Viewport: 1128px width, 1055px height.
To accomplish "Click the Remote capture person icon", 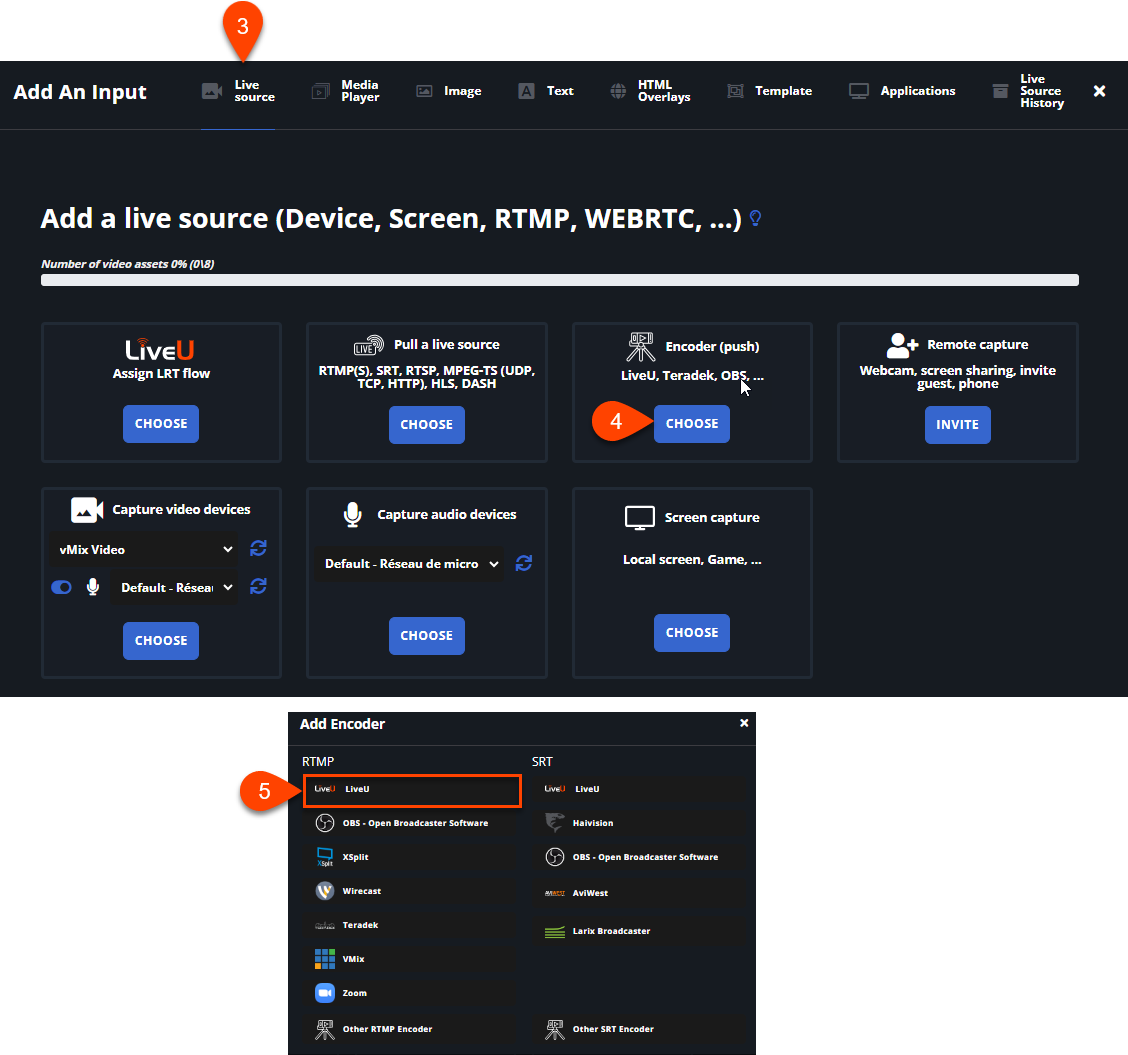I will pos(902,345).
